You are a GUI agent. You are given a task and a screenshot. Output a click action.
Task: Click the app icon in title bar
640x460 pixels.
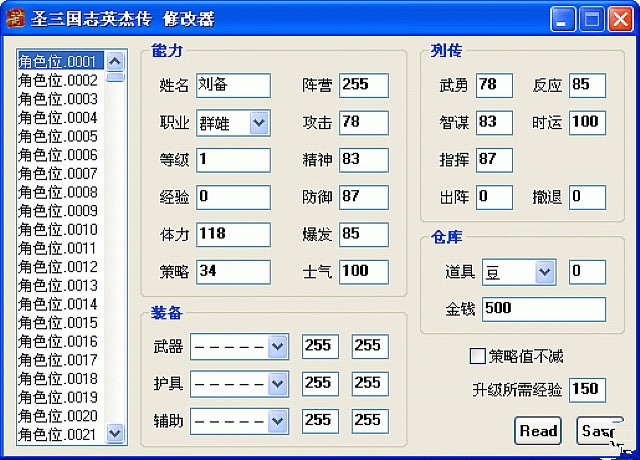pos(16,18)
